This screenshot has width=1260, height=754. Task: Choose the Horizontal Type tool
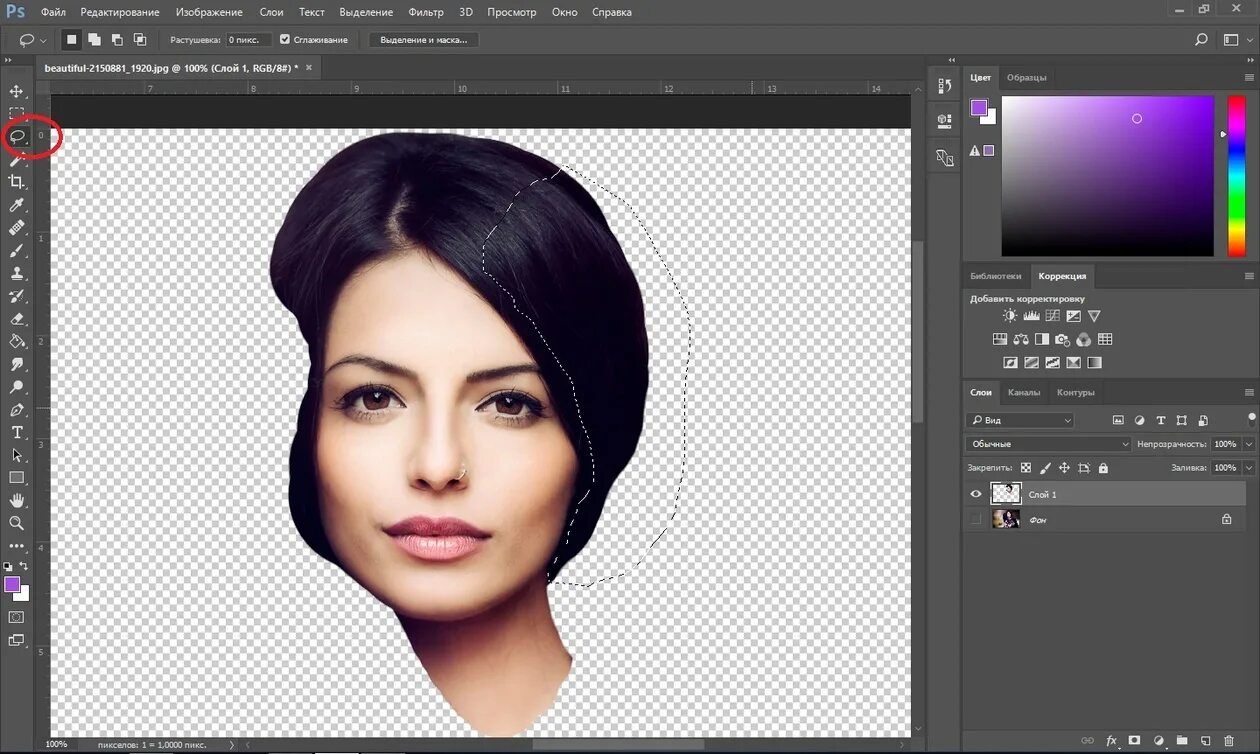click(x=17, y=432)
